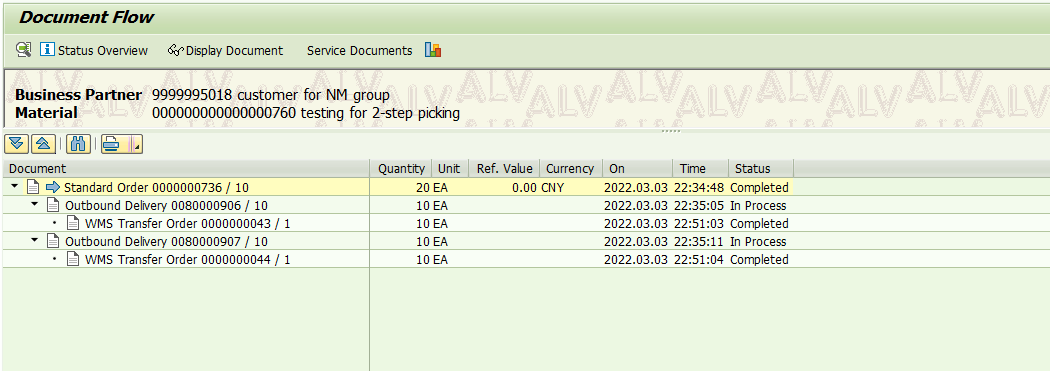Select Outbound Delivery 0080000906 / 10

(x=167, y=206)
